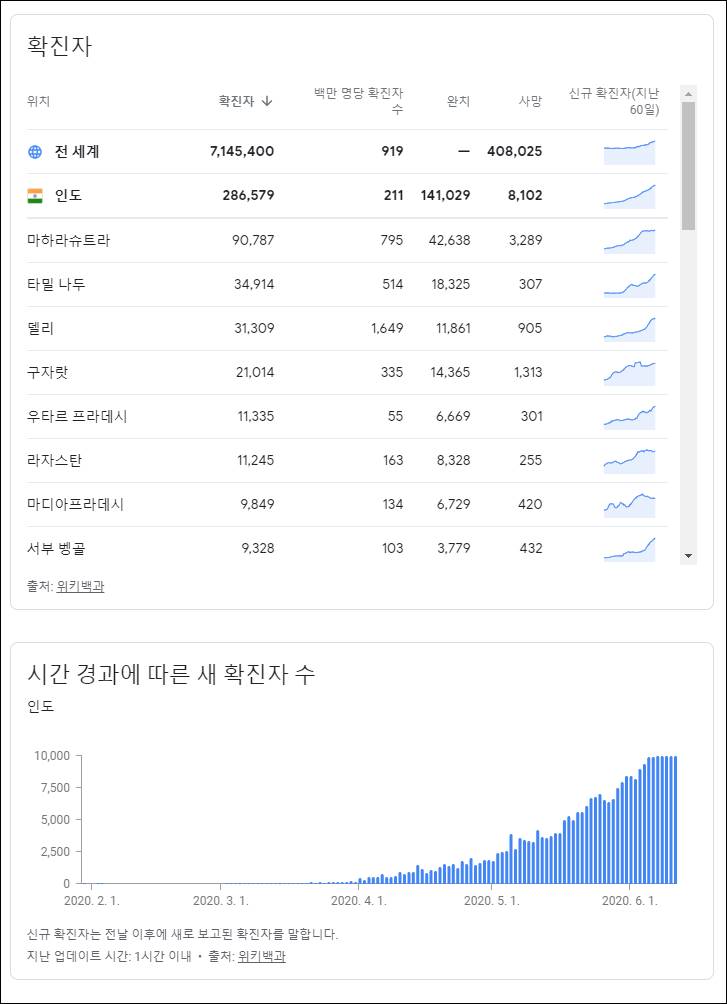Click worldwide confirmed count 7,145,400

pos(242,152)
